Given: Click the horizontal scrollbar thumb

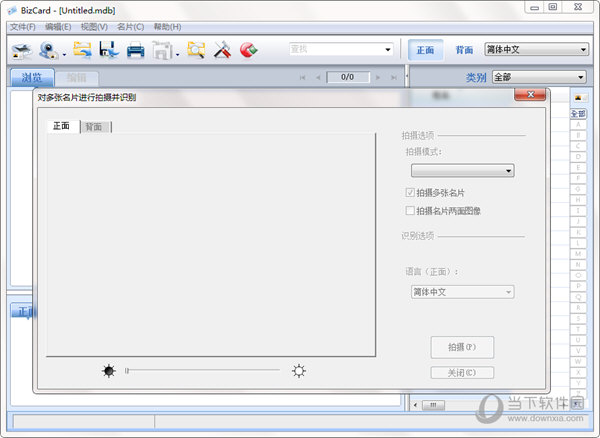Looking at the screenshot, I should coord(433,405).
